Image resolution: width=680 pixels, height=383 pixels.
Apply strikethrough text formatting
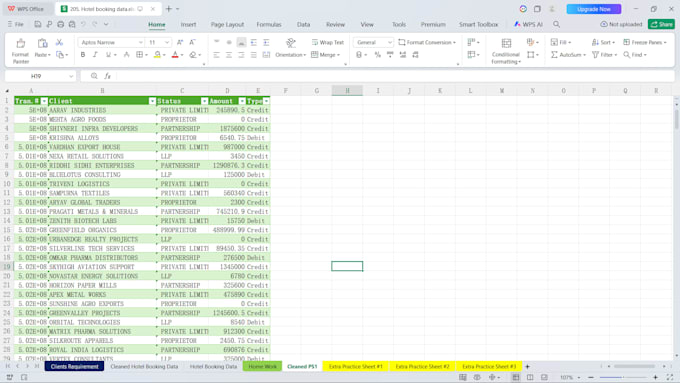[126, 55]
